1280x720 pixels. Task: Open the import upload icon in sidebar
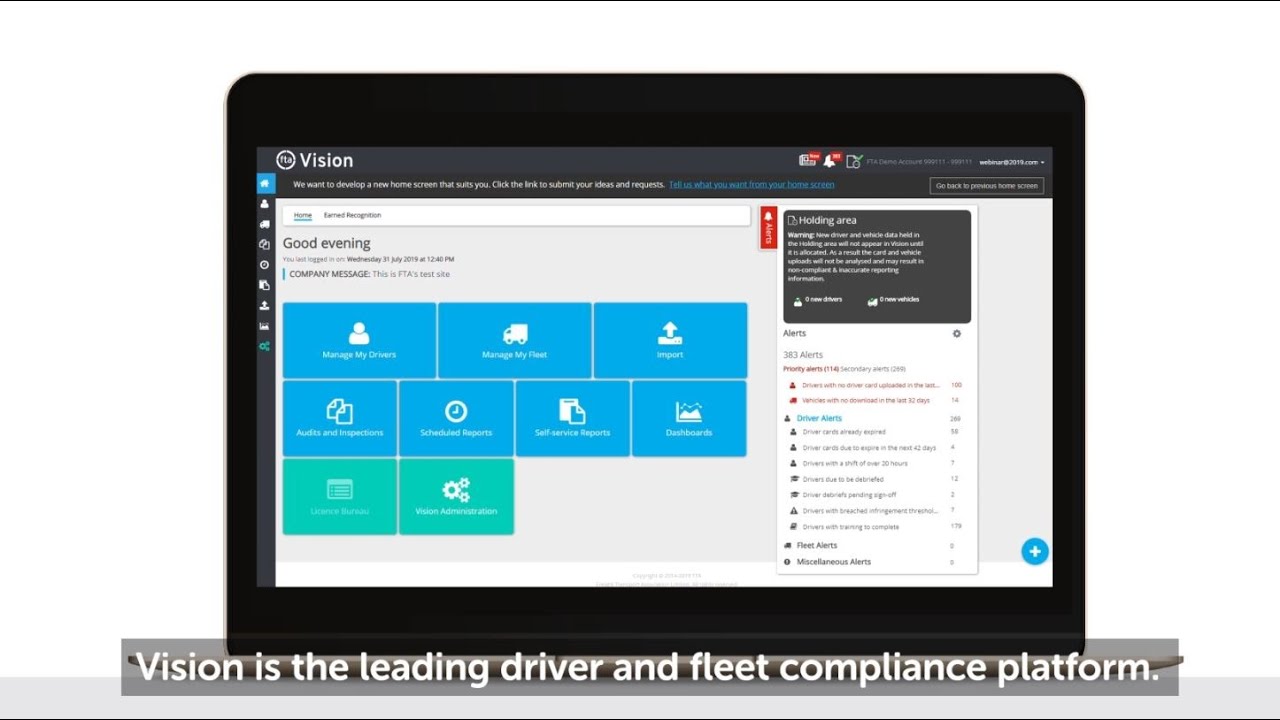point(265,305)
